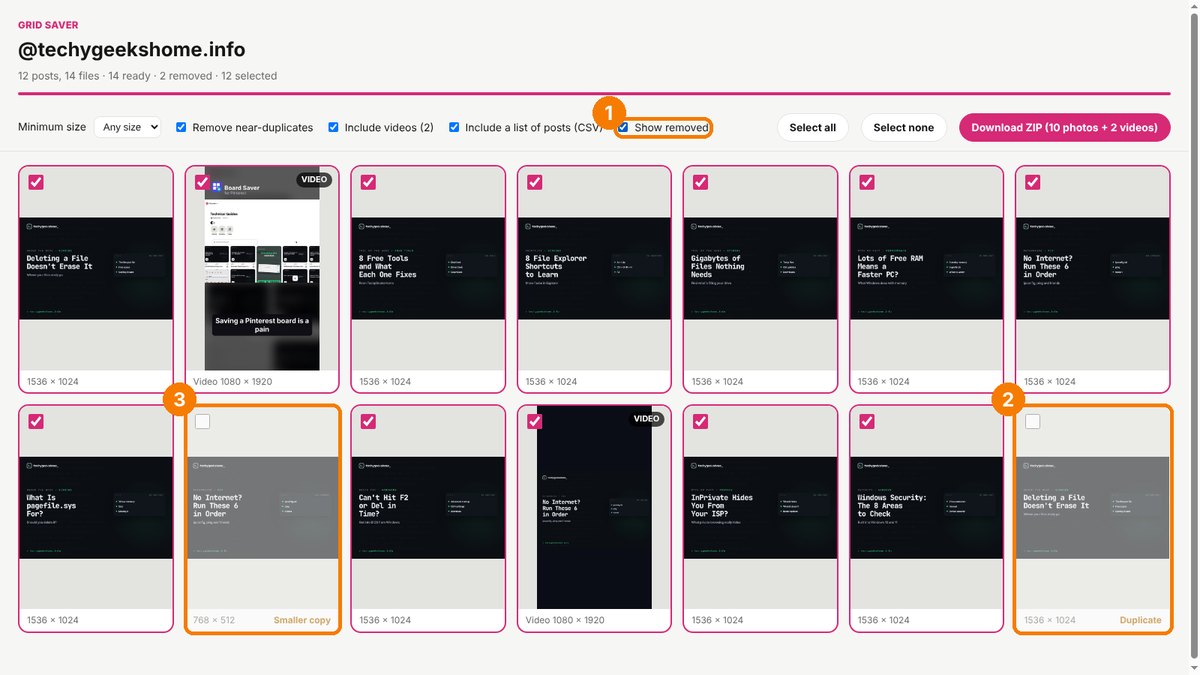Check the box on the 'Smaller copy' card

click(202, 421)
